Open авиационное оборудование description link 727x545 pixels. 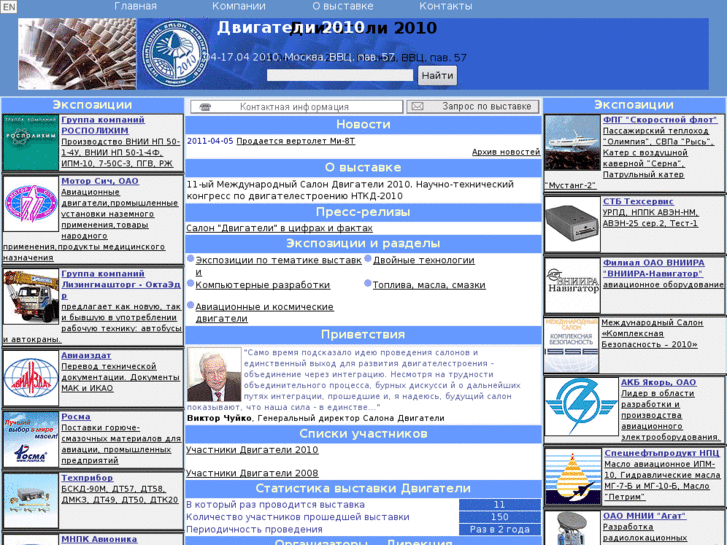(663, 285)
